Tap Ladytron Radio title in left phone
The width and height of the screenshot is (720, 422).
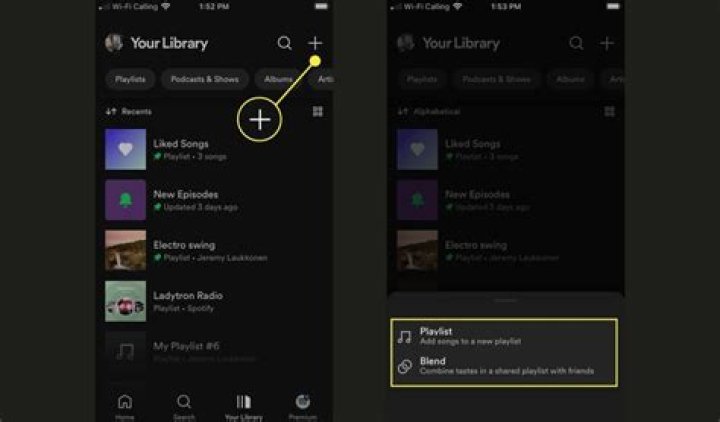(188, 296)
